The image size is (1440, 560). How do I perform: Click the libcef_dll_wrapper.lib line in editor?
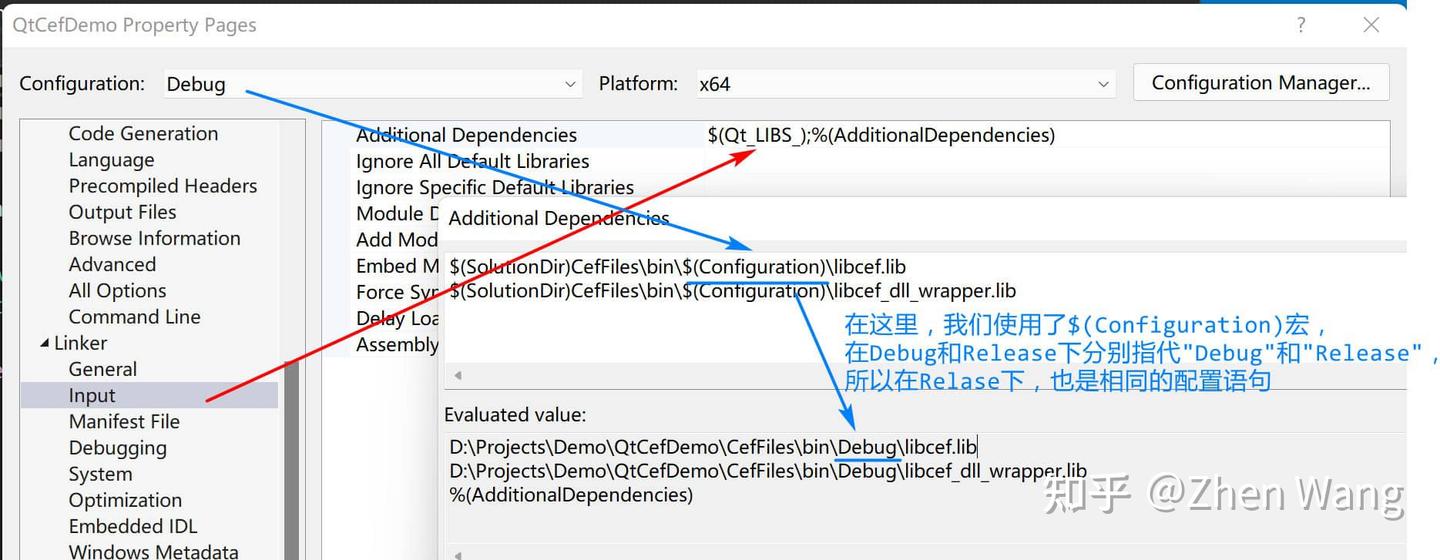pyautogui.click(x=732, y=291)
